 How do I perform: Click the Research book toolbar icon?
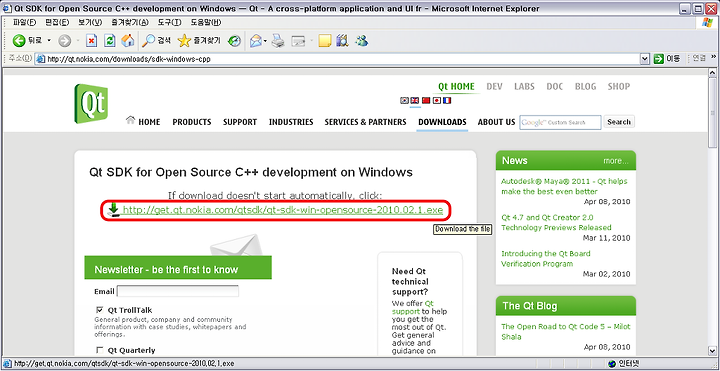point(343,41)
